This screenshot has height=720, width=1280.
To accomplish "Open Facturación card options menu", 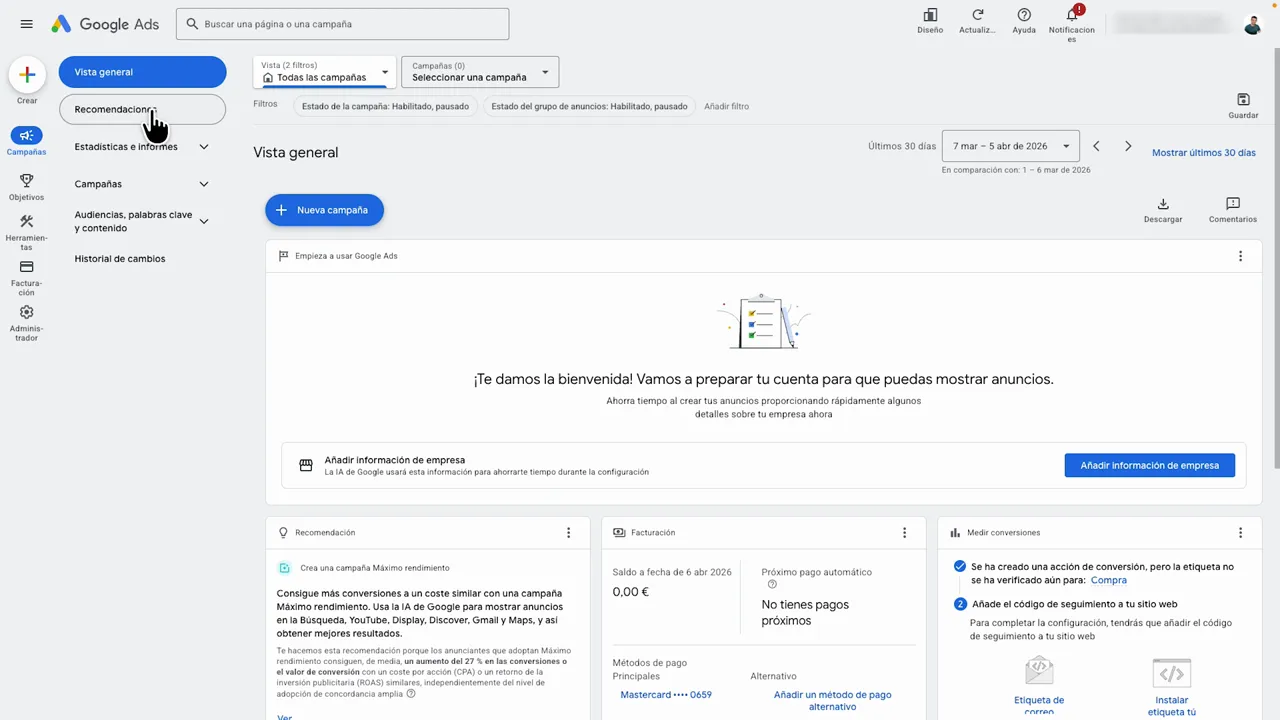I will [x=904, y=533].
